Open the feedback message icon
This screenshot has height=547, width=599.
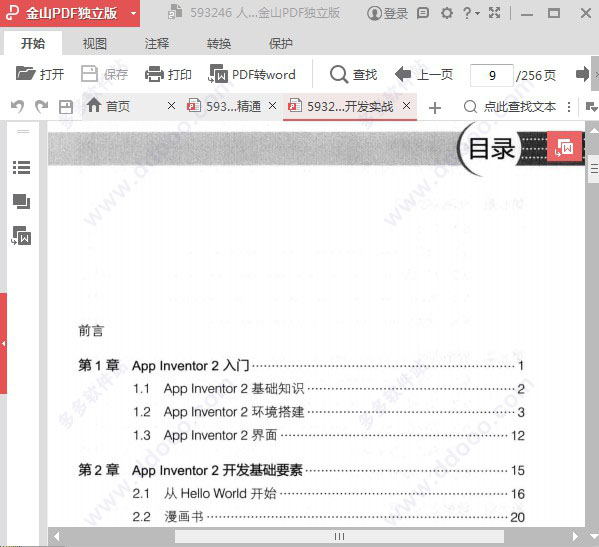point(423,13)
